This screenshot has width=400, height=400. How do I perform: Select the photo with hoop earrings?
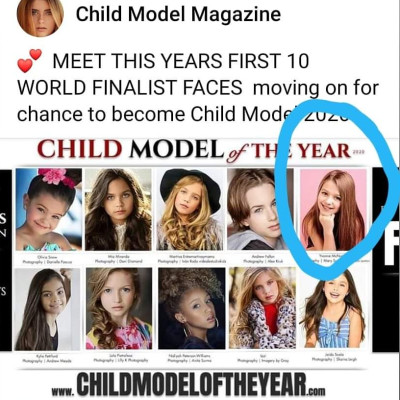click(192, 309)
